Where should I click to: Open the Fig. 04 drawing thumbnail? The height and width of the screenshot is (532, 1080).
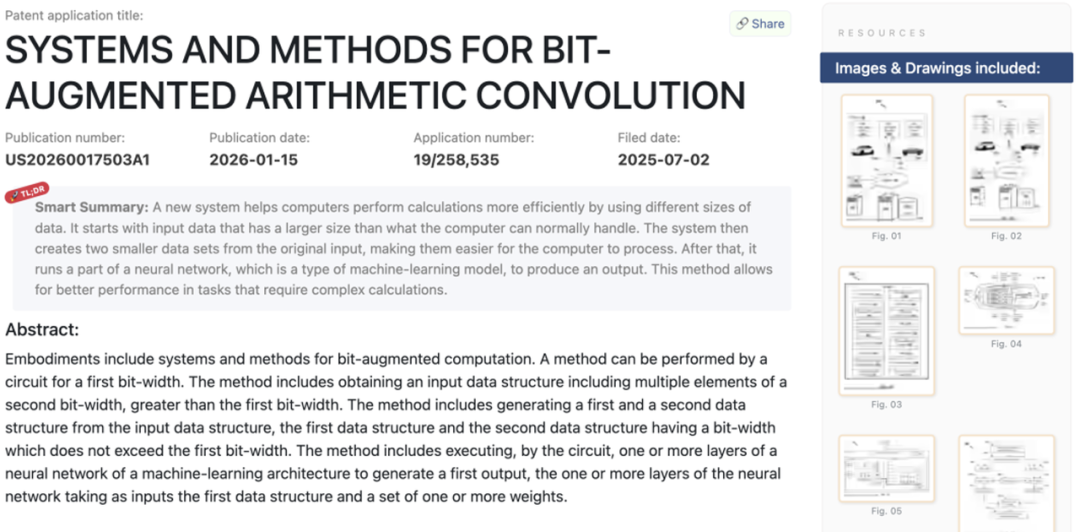coord(1007,300)
